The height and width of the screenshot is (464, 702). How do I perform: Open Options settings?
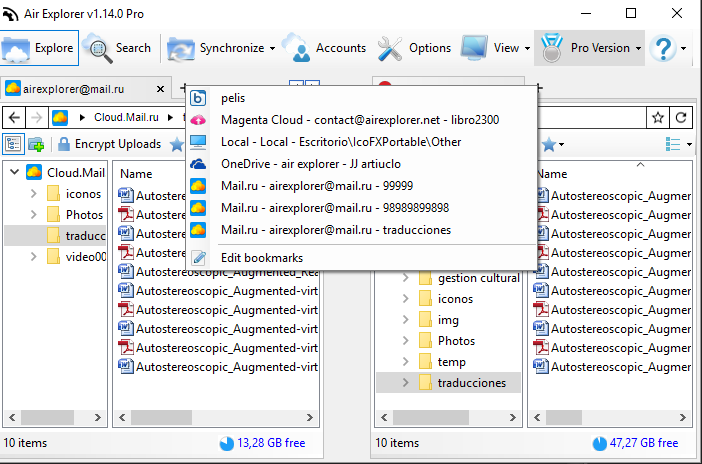[x=414, y=48]
